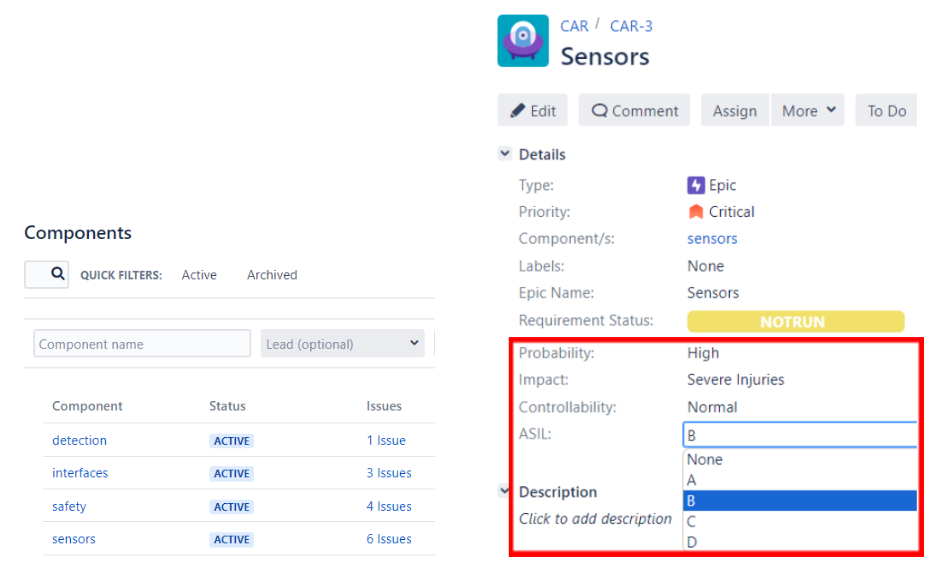The height and width of the screenshot is (562, 933).
Task: Apply the Archived quick filter
Action: (272, 275)
